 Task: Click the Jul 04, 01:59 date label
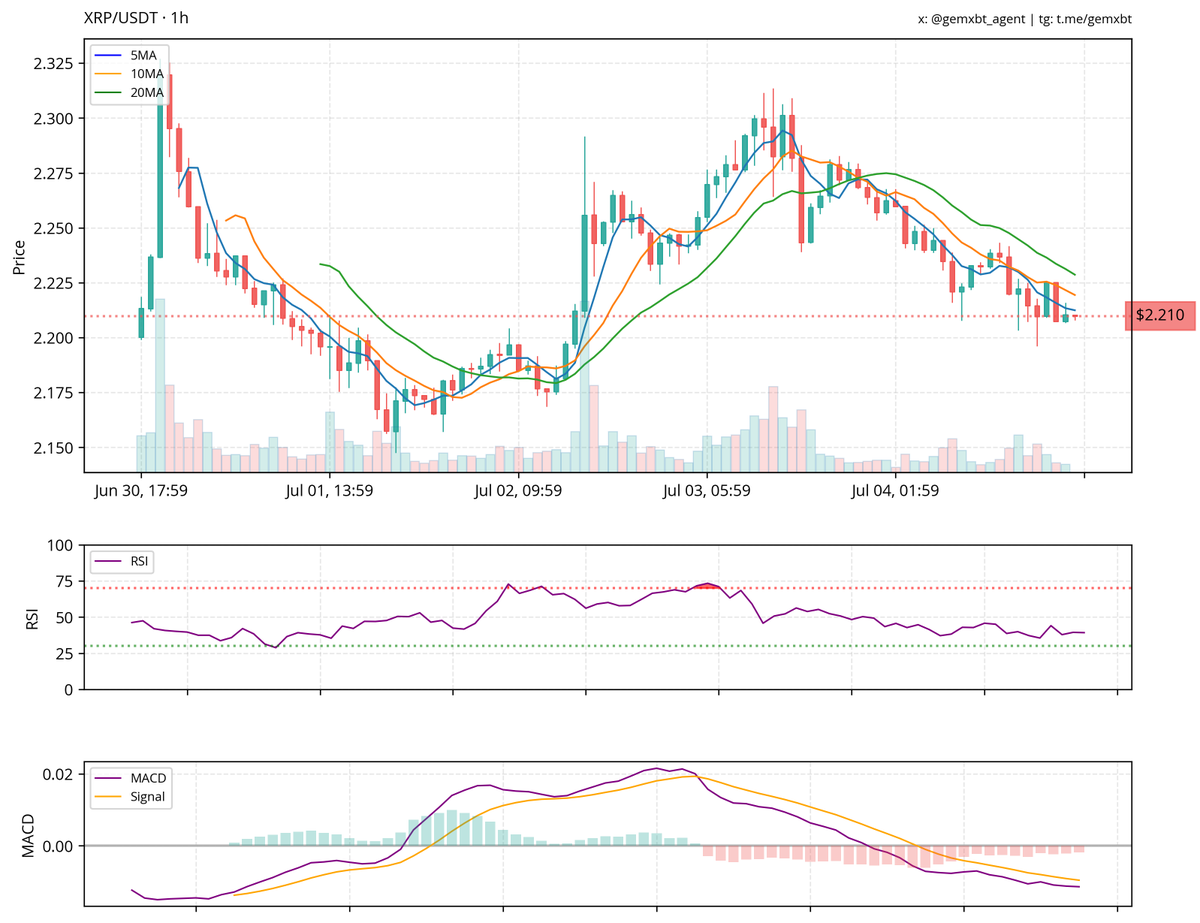pos(896,491)
